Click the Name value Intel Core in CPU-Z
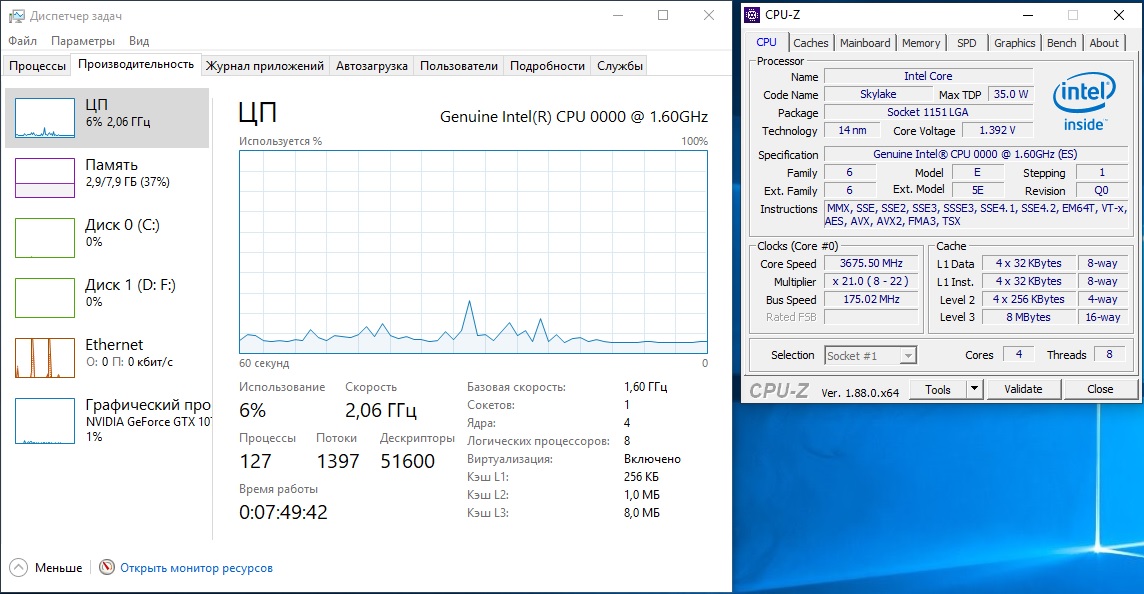 928,76
